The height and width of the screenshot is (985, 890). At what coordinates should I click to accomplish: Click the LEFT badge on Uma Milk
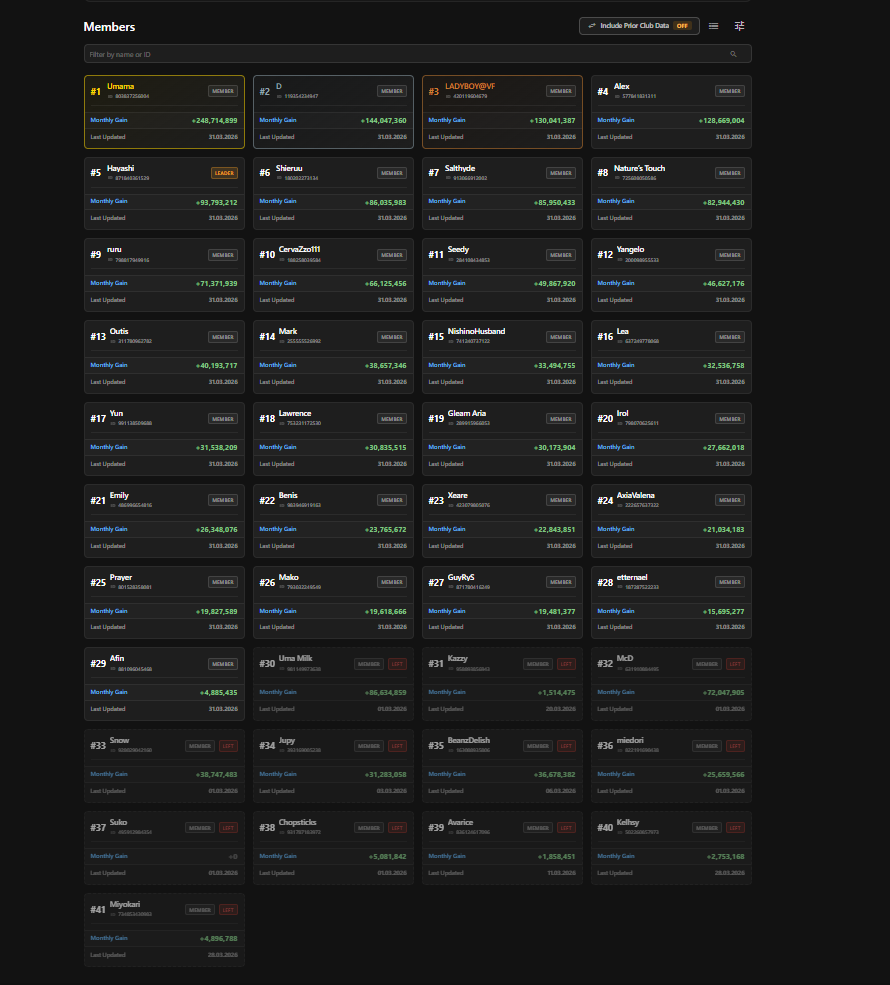coord(397,664)
